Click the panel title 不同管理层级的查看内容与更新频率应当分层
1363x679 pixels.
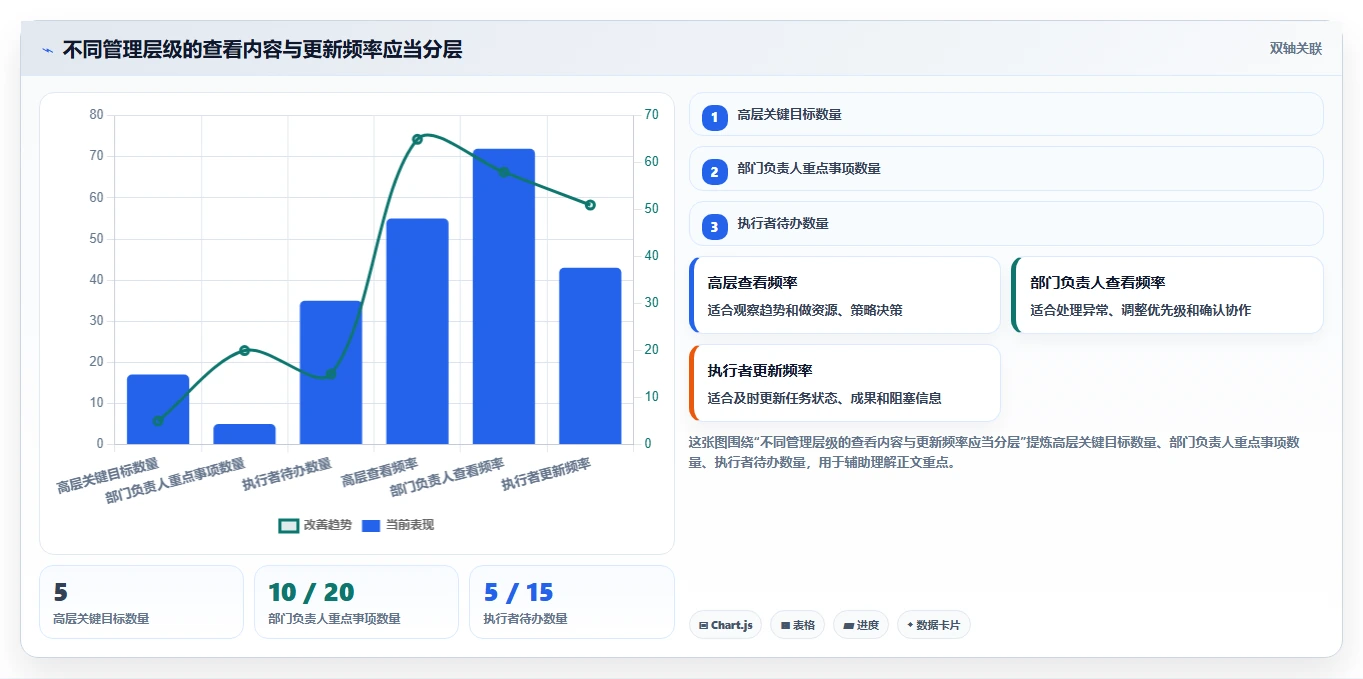tap(262, 49)
